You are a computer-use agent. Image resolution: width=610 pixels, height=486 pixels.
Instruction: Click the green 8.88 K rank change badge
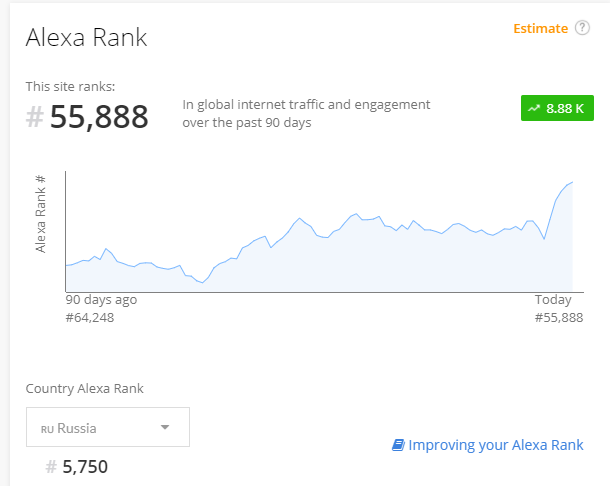point(557,108)
